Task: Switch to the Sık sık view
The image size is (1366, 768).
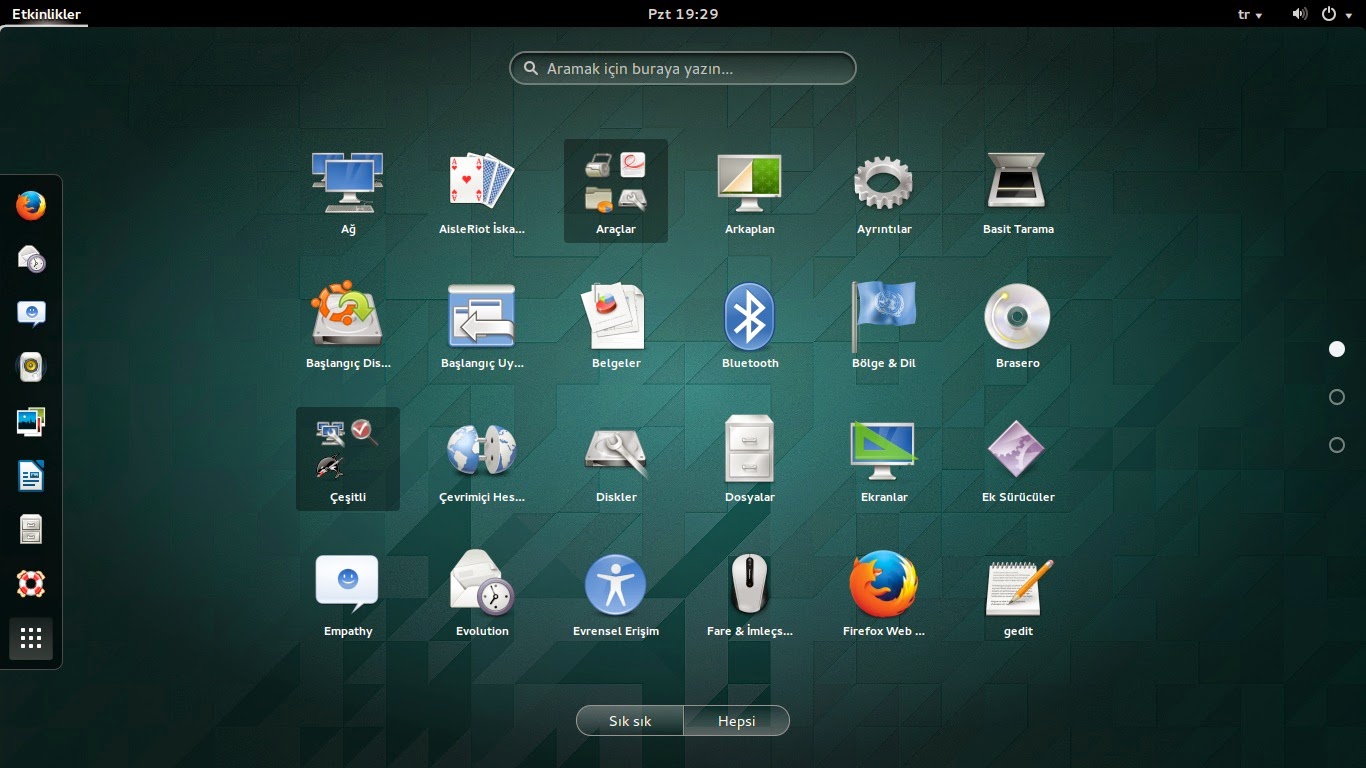Action: (629, 720)
